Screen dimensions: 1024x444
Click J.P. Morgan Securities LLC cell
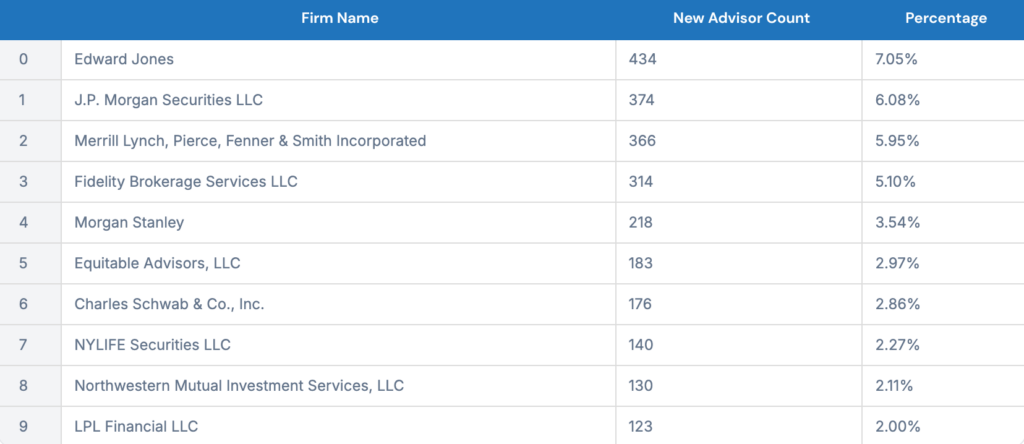tap(338, 100)
